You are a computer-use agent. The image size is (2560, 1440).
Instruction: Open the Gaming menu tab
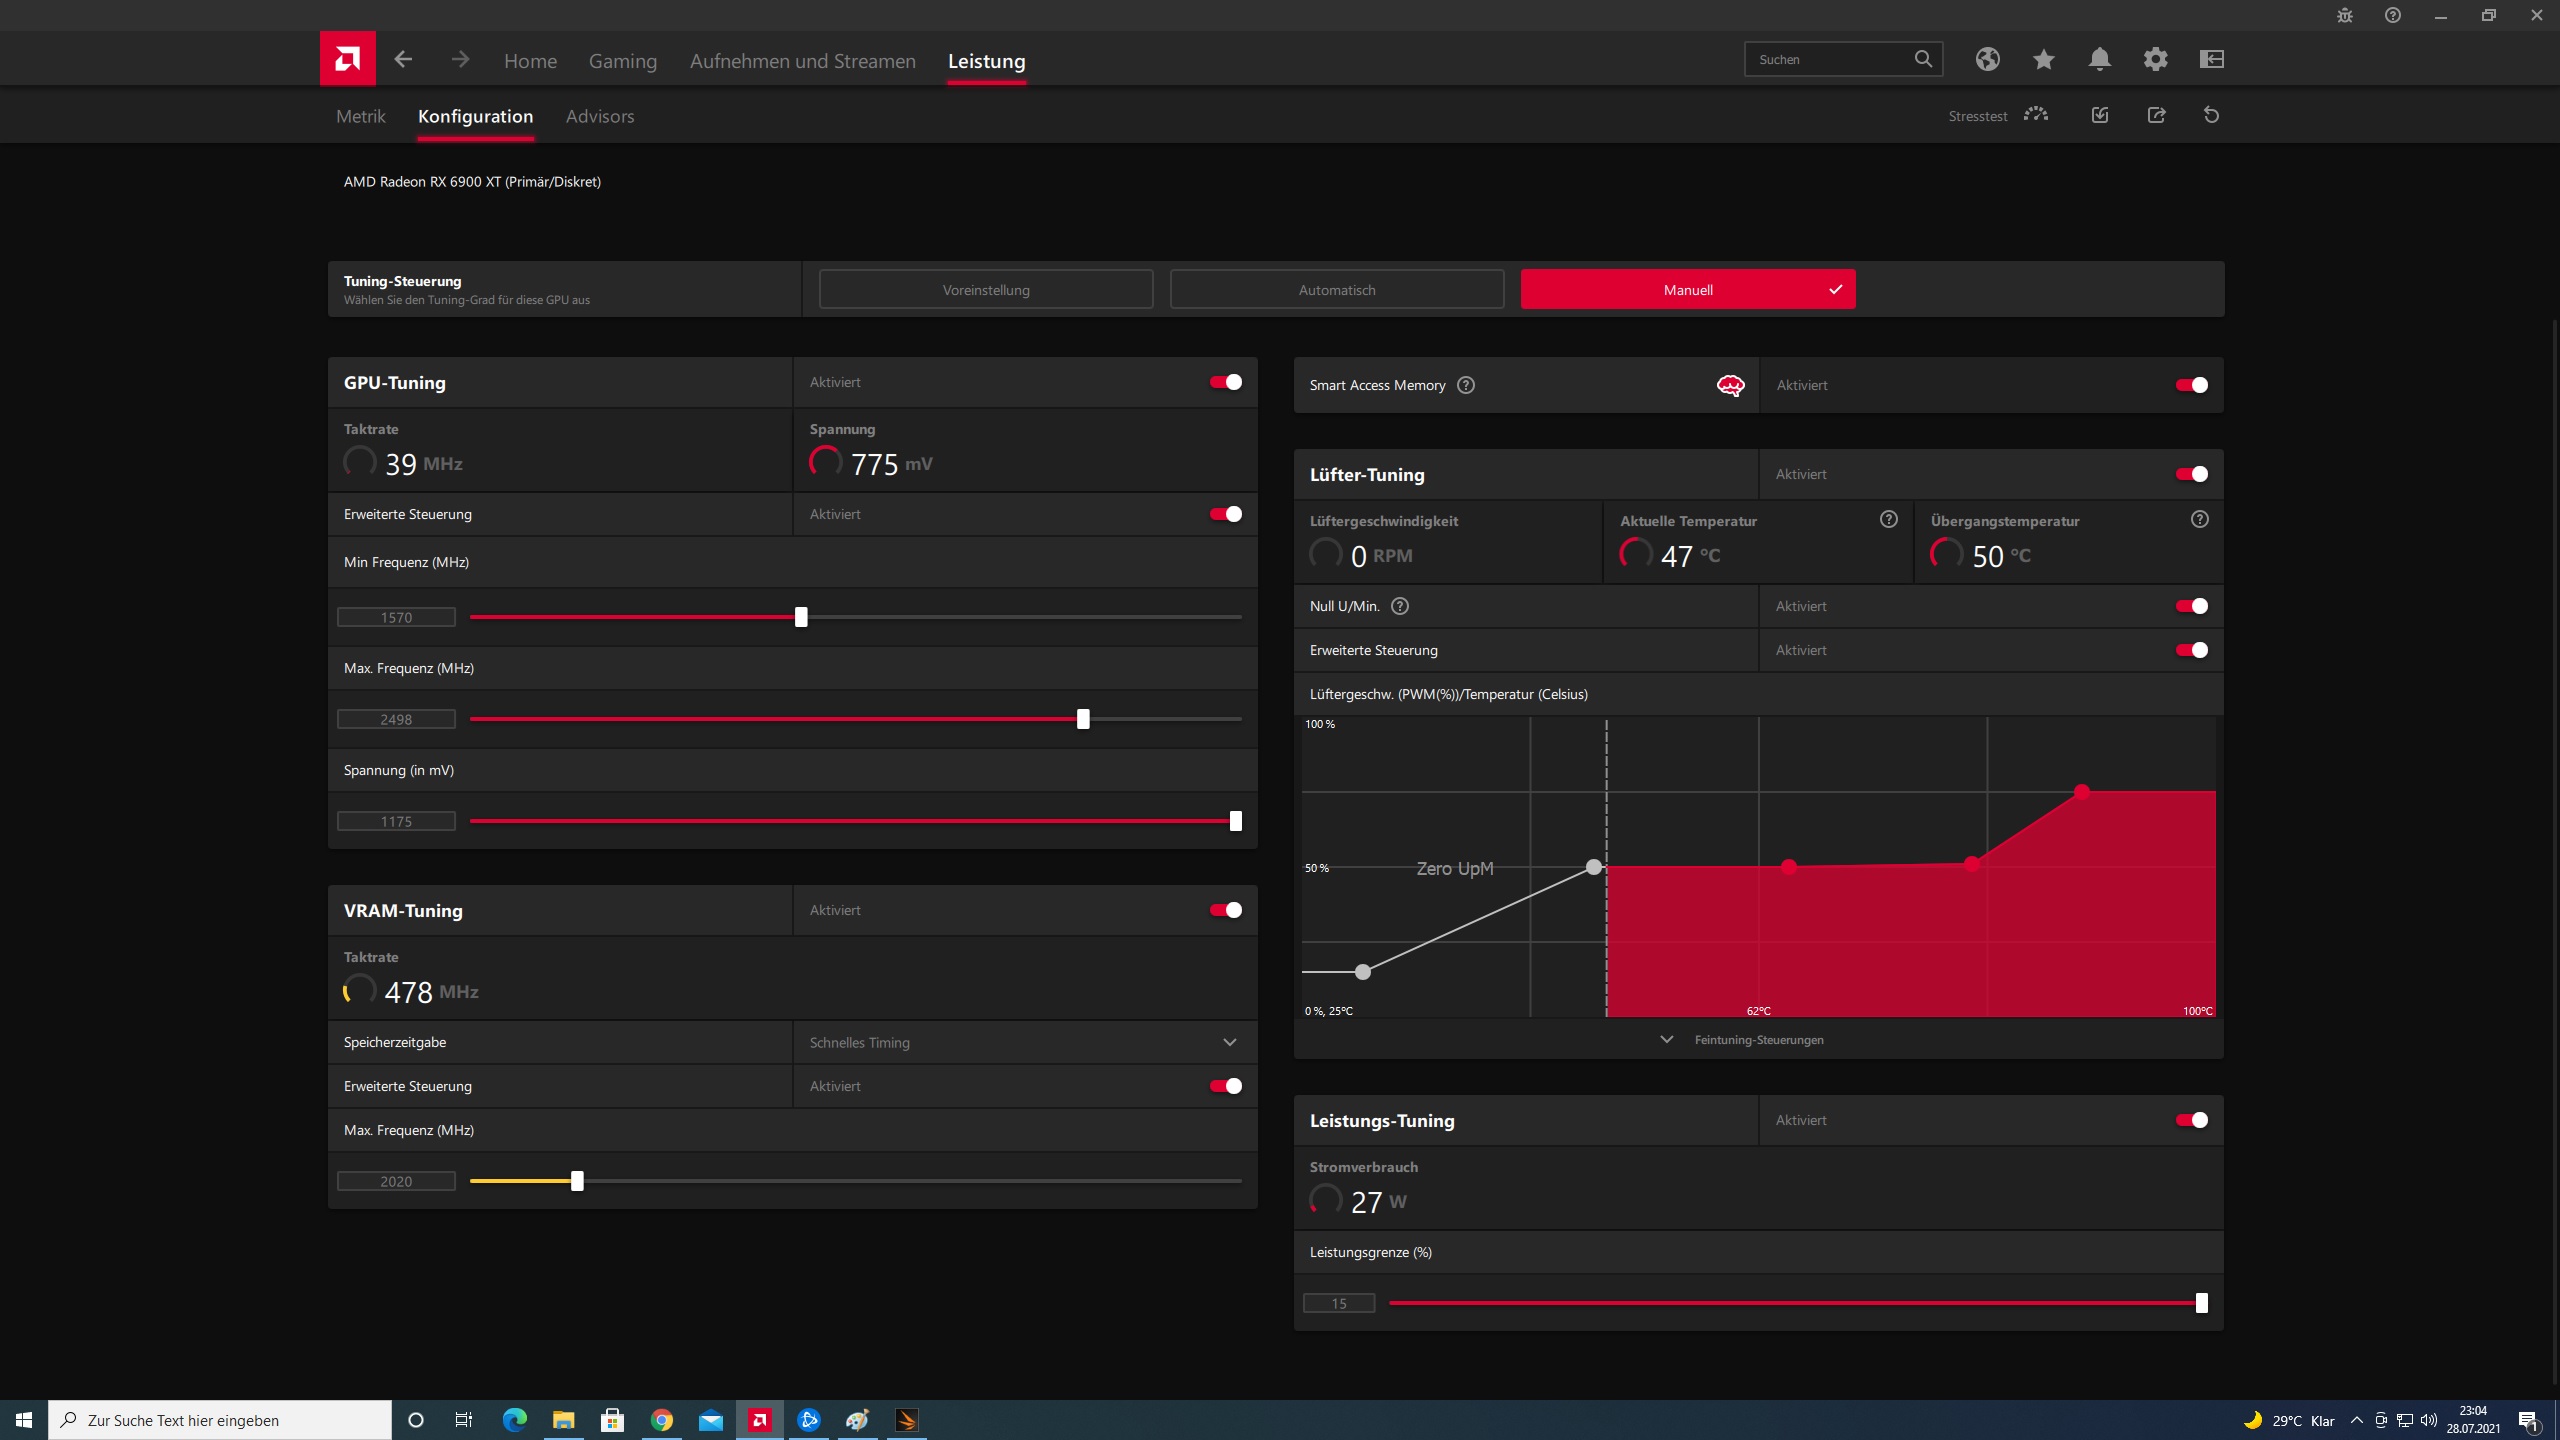622,61
